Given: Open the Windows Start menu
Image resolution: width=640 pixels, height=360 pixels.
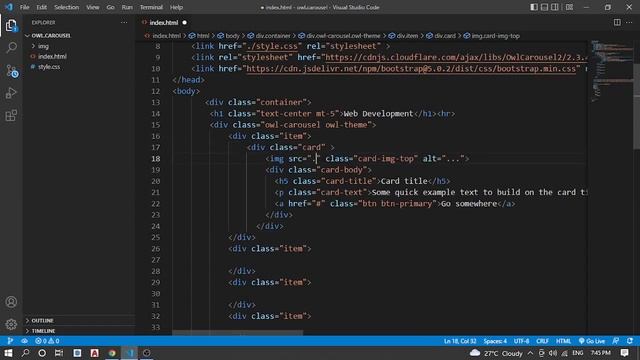Looking at the screenshot, I should pyautogui.click(x=8, y=353).
